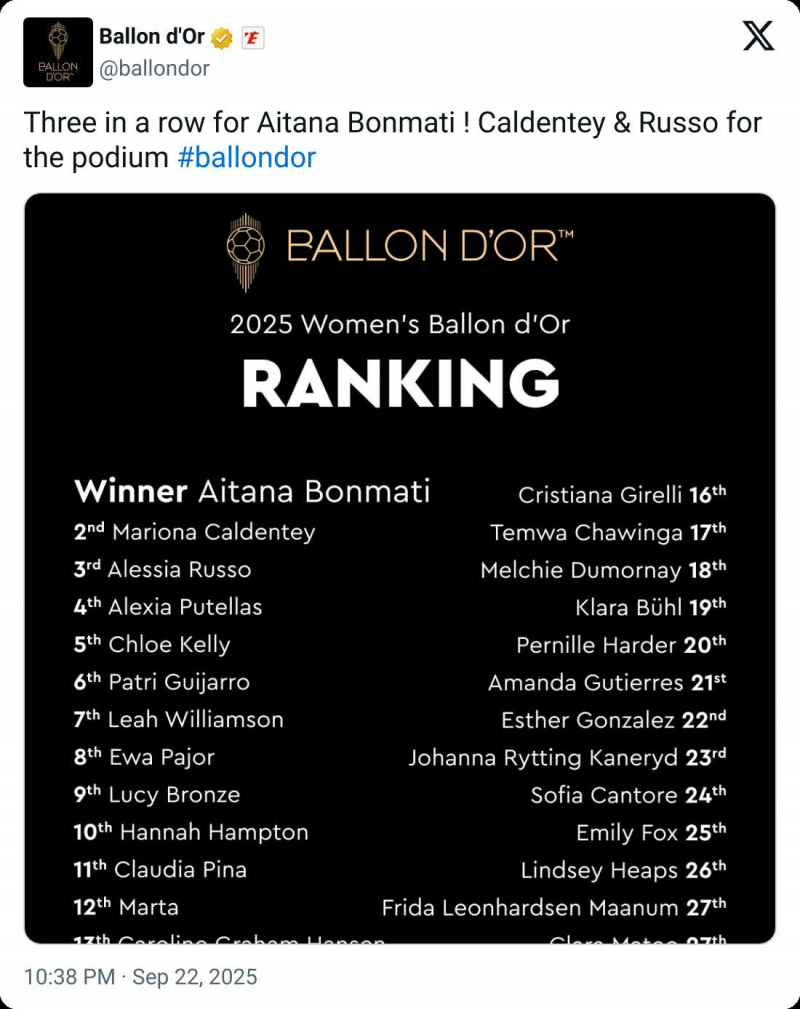Click the Winner Aitana Bonmati line

[x=252, y=491]
